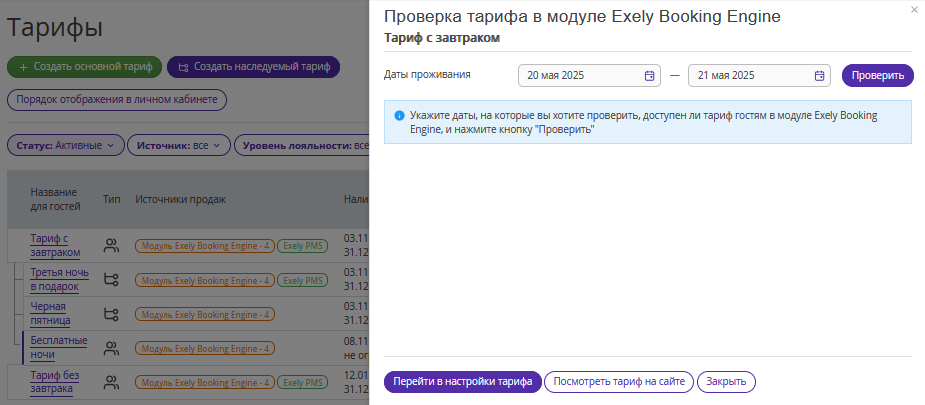The image size is (925, 405).
Task: Open the Тариф с завтраком link in table
Action: (x=55, y=245)
